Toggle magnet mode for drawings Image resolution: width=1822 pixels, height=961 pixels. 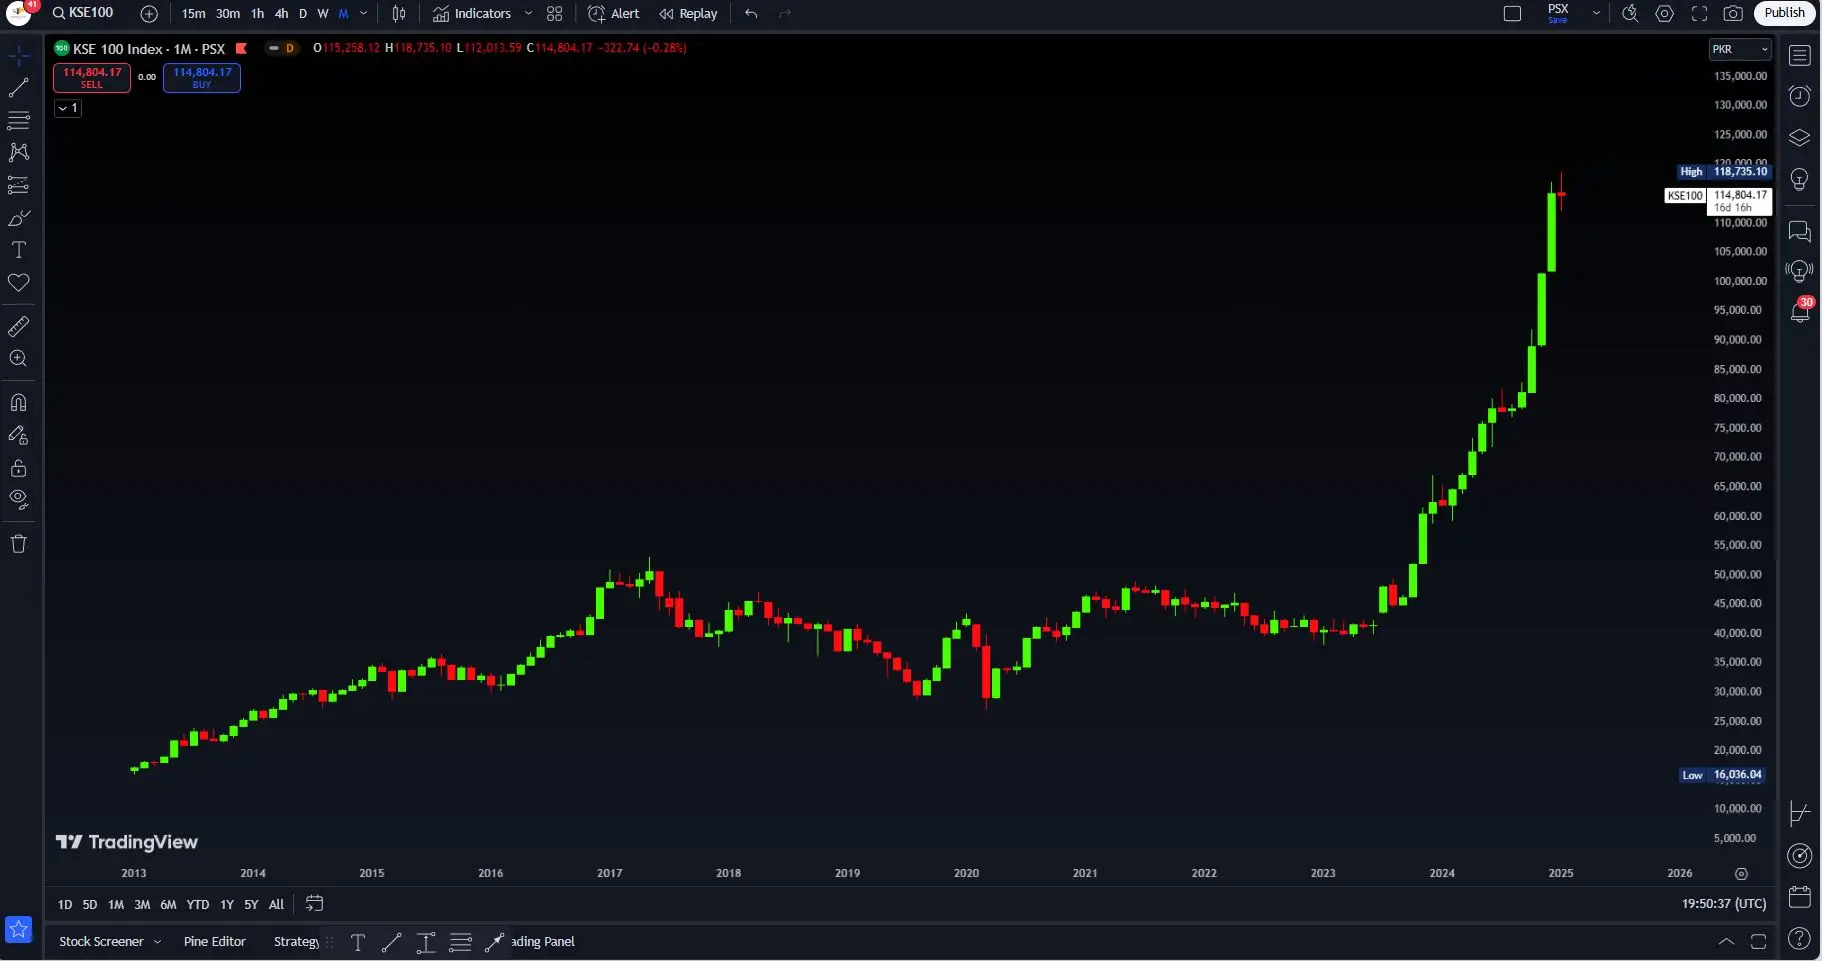(x=18, y=403)
